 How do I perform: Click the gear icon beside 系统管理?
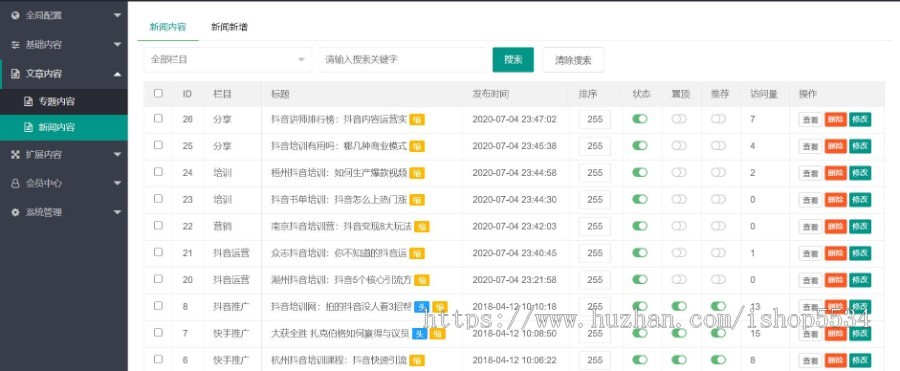click(15, 212)
